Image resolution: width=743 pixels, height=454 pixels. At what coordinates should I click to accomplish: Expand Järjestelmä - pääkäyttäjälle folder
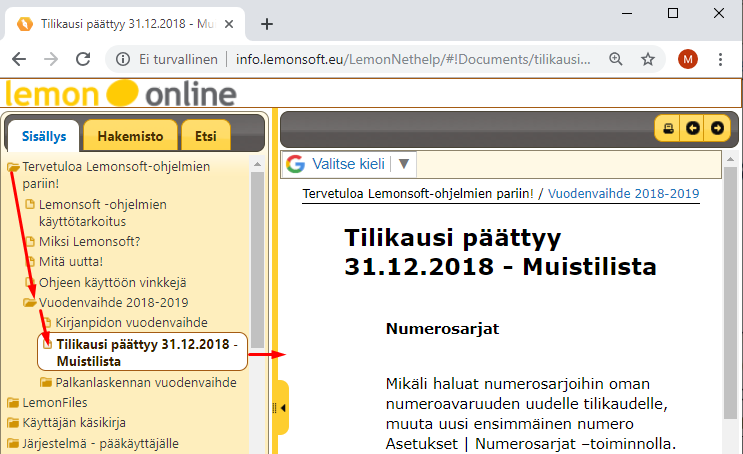pyautogui.click(x=13, y=444)
